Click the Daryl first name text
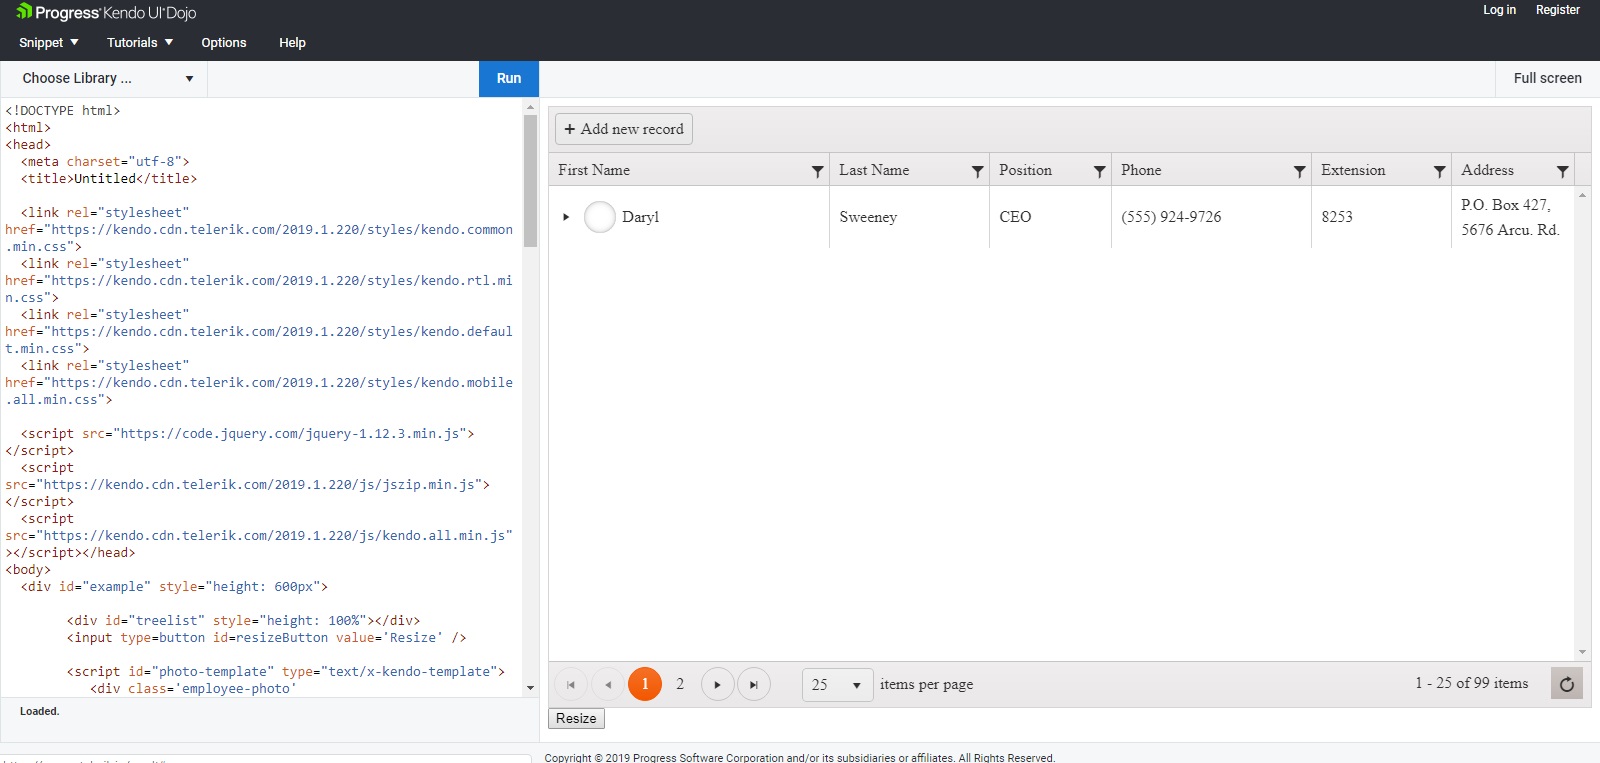 pyautogui.click(x=640, y=217)
